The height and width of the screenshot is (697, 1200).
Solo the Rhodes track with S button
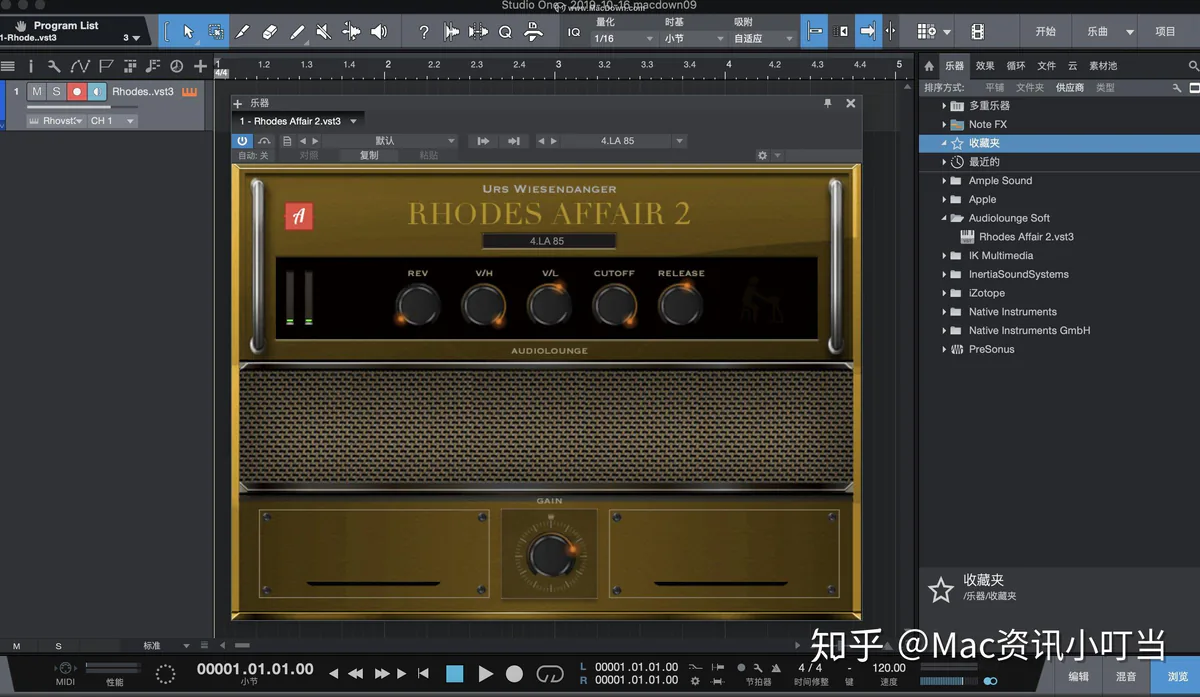click(56, 92)
